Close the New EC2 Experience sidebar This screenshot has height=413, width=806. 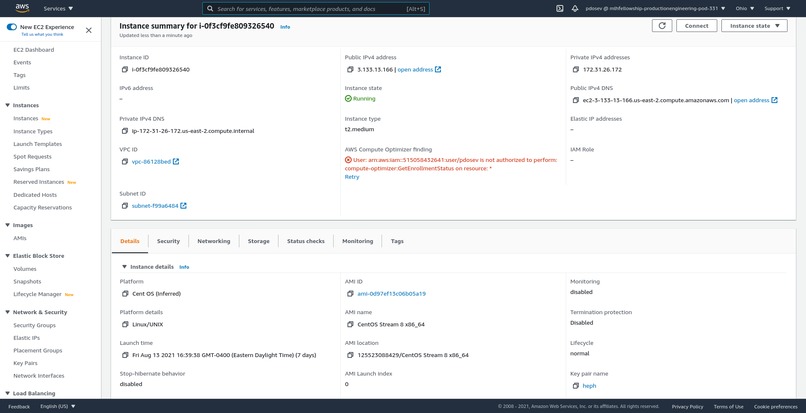(x=88, y=30)
